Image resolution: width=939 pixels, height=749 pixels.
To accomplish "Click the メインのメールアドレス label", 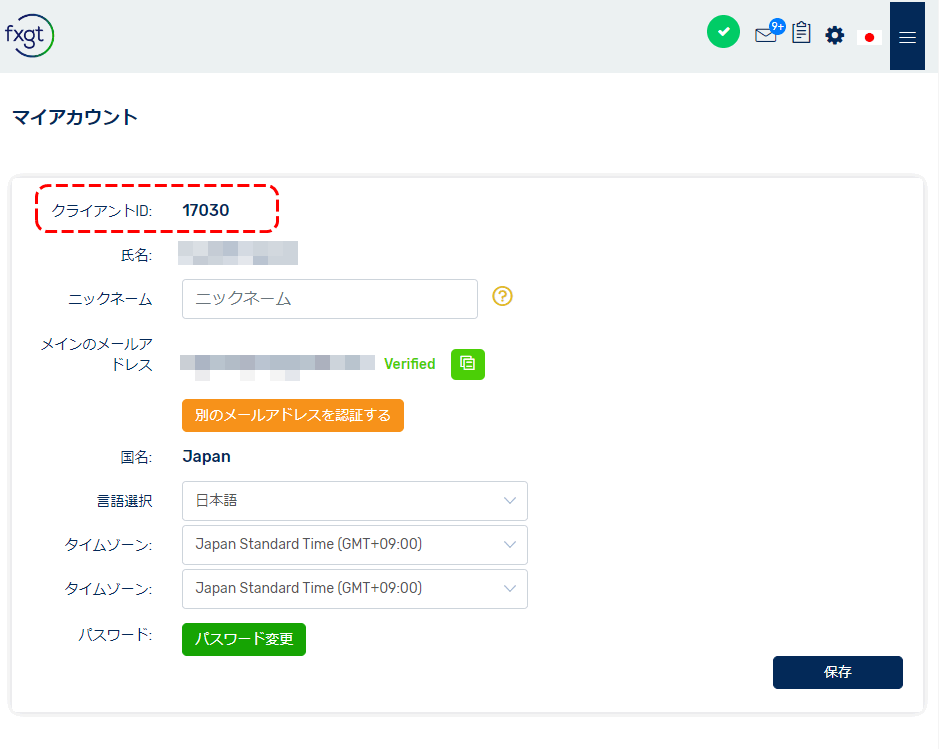I will [97, 354].
